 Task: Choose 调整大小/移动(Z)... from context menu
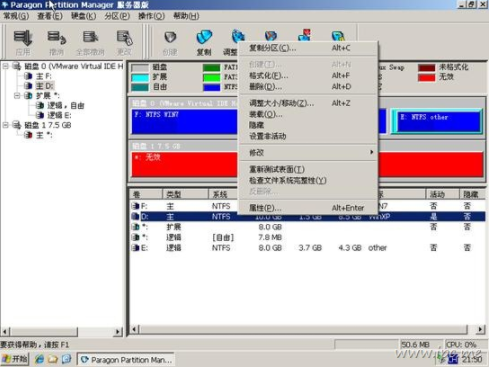pos(308,103)
